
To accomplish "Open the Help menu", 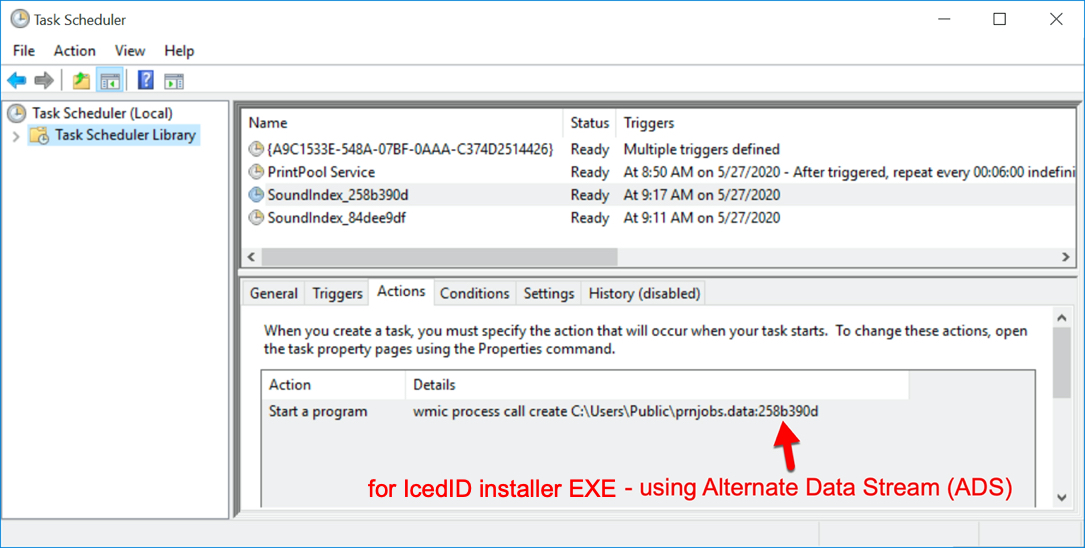I will pos(179,51).
